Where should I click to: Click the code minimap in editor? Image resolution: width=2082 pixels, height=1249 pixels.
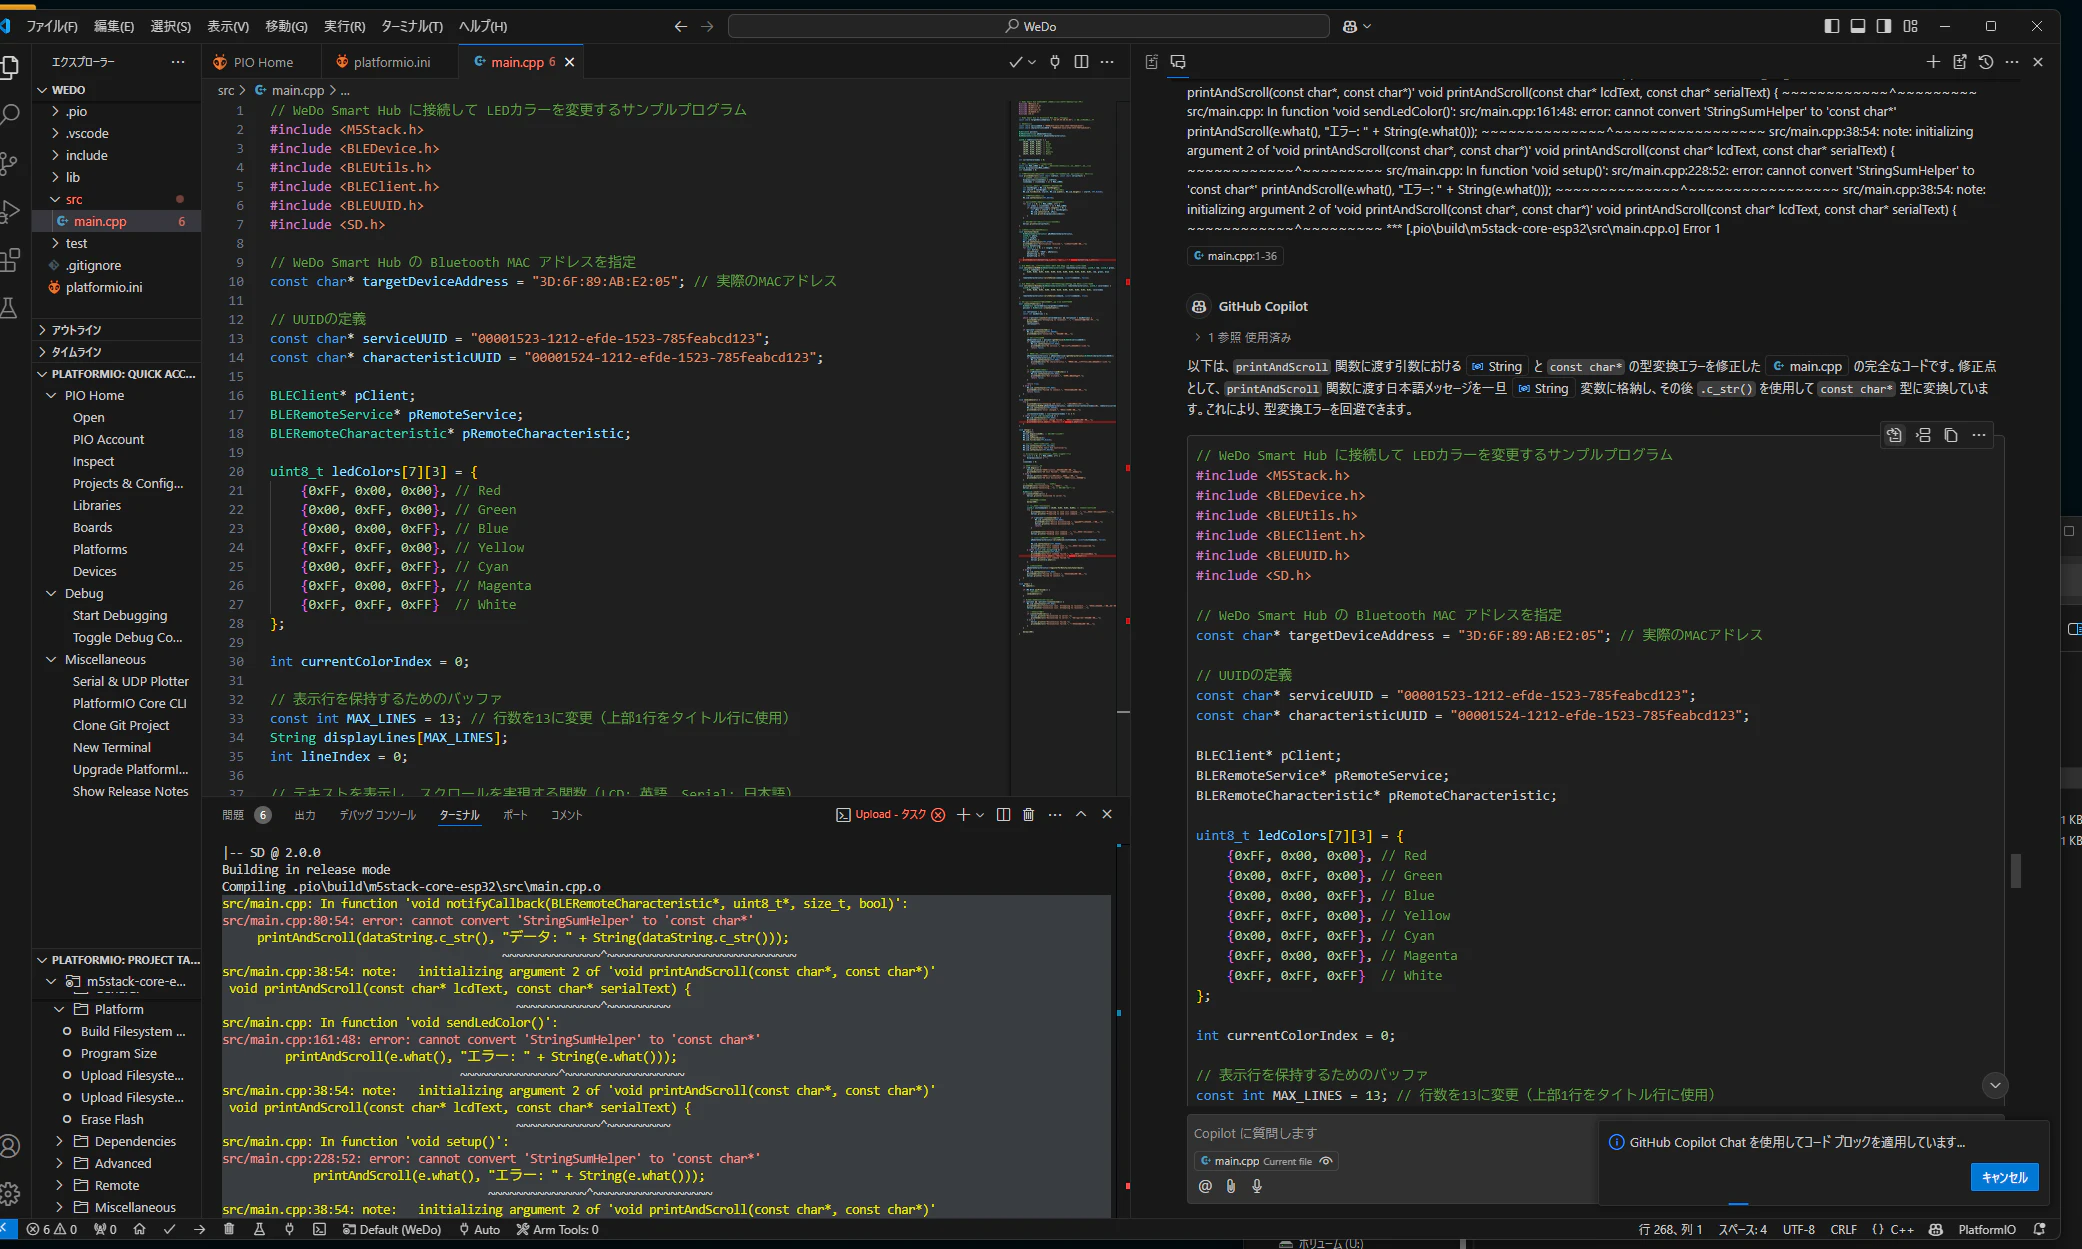pos(1068,365)
